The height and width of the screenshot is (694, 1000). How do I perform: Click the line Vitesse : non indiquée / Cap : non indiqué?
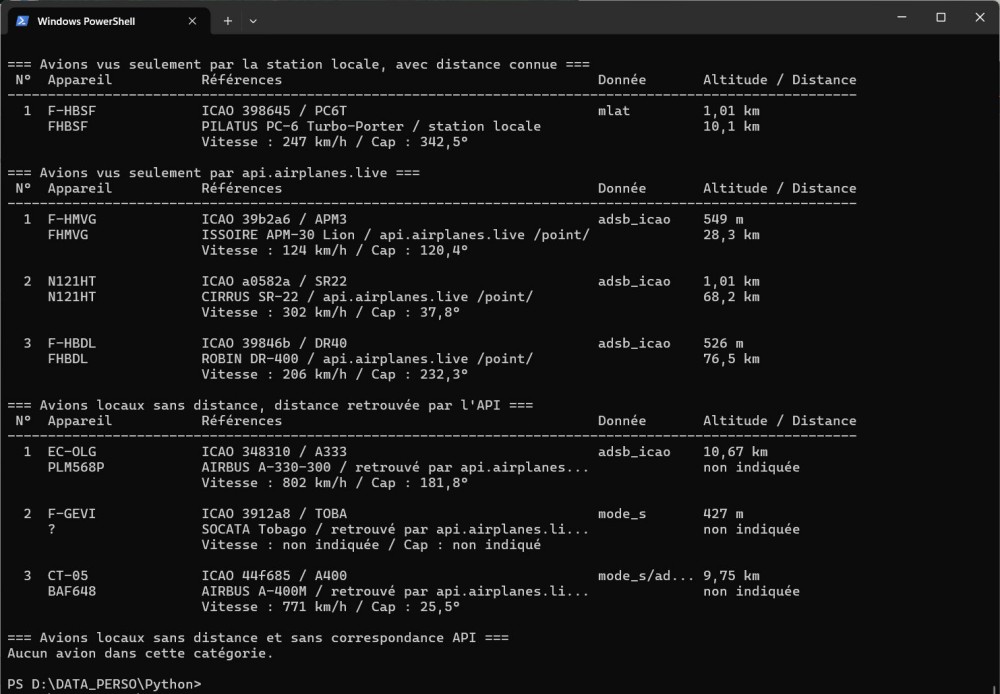371,545
